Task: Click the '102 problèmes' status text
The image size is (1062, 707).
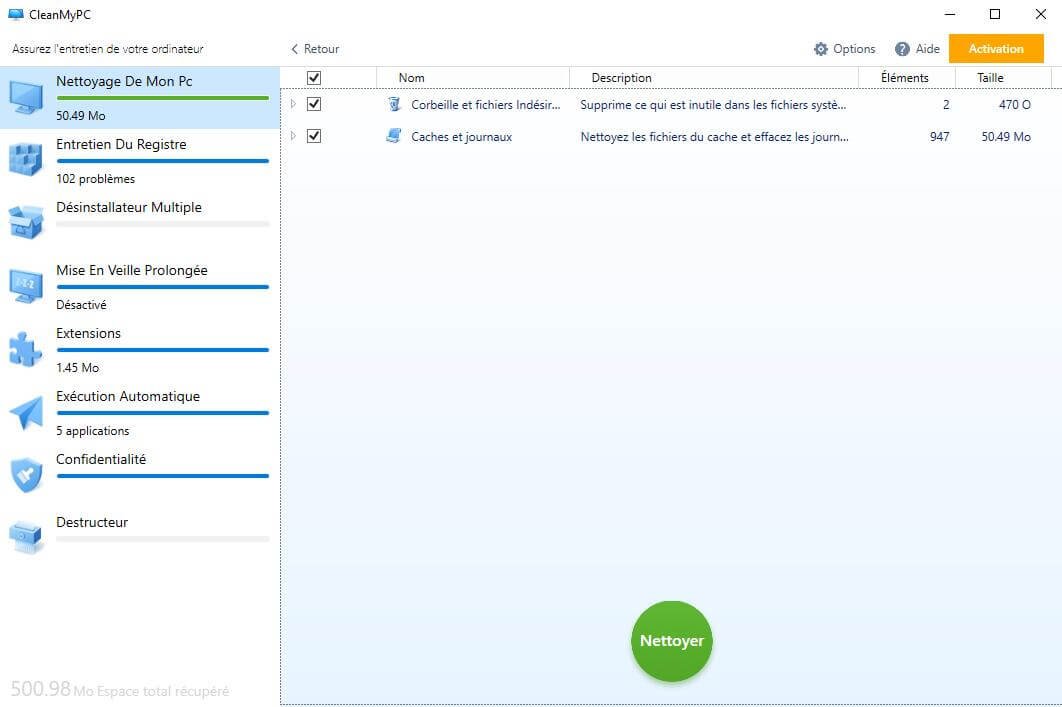Action: tap(95, 179)
